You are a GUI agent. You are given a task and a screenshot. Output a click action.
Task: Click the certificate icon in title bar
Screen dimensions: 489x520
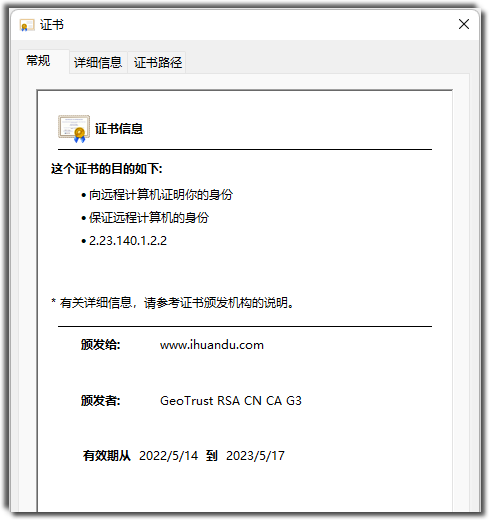(x=27, y=25)
